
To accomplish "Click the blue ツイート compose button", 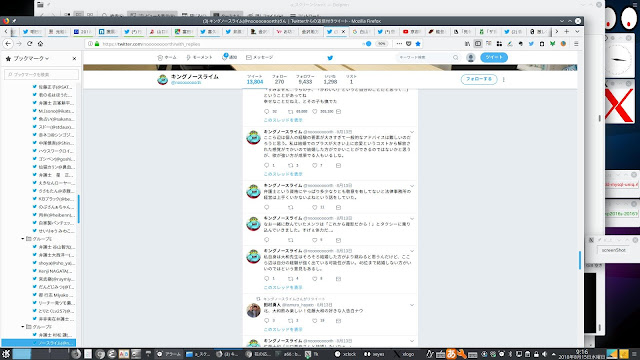I will [x=494, y=58].
